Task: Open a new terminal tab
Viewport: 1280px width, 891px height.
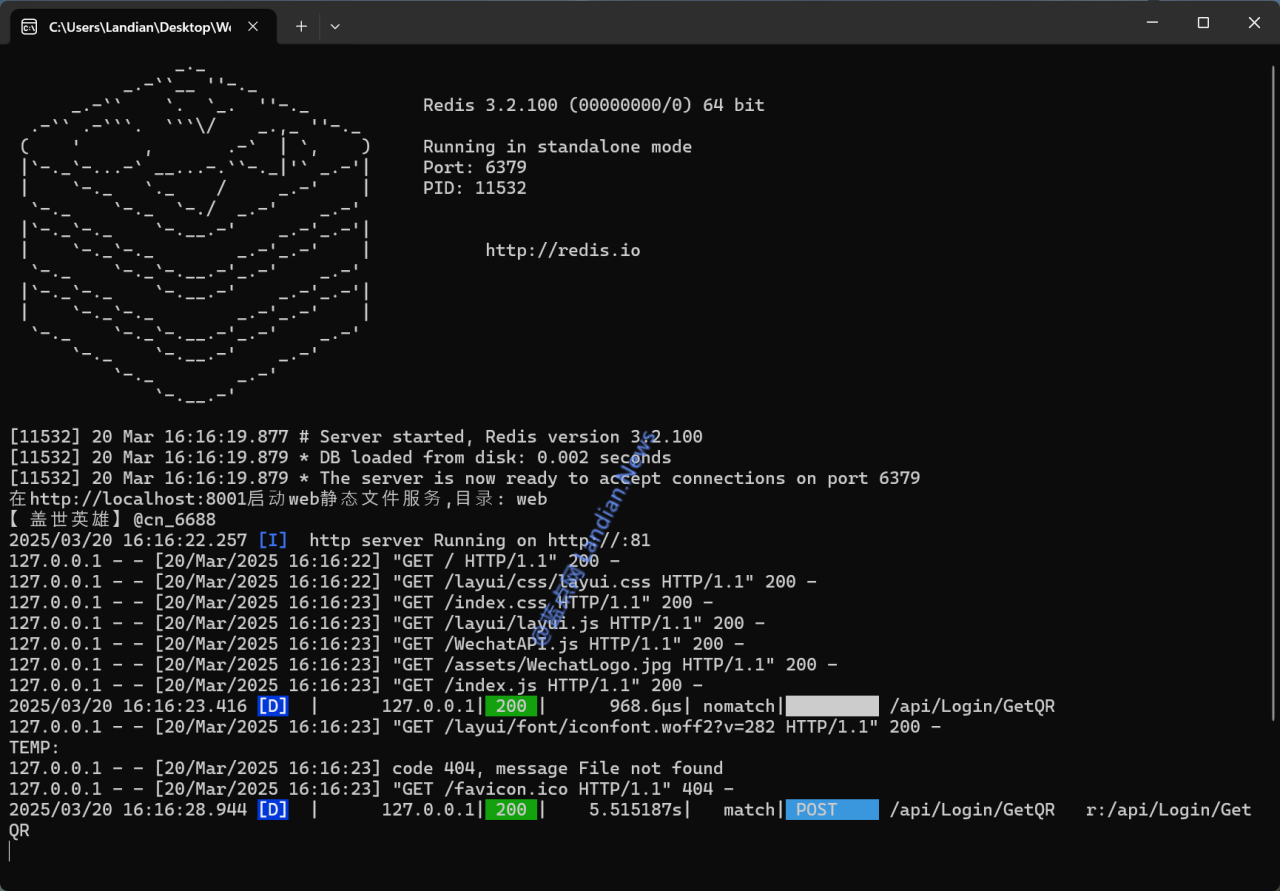Action: click(301, 27)
